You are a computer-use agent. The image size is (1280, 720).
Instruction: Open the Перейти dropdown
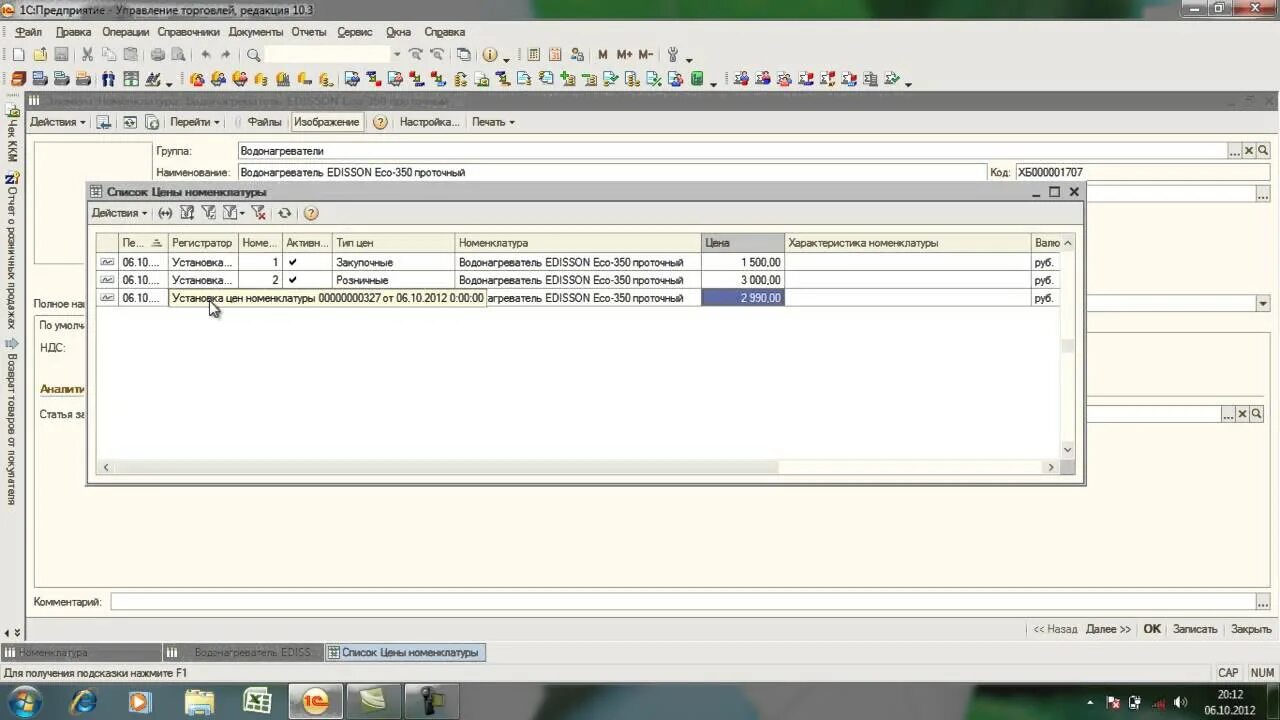click(194, 122)
